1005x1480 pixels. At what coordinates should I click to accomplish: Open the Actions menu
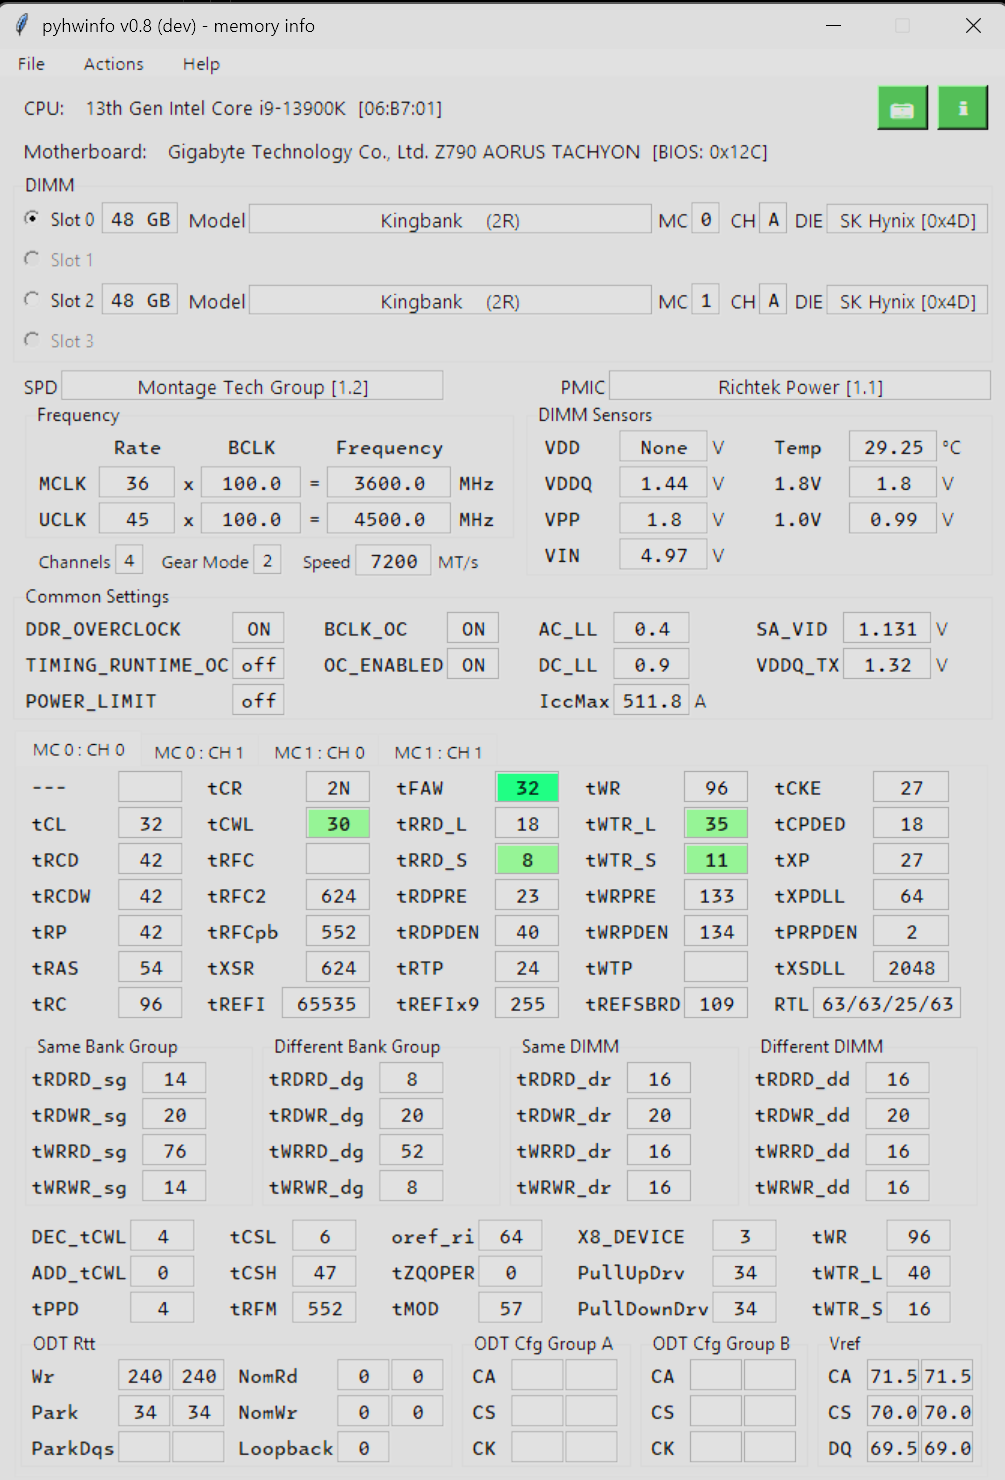pos(113,64)
